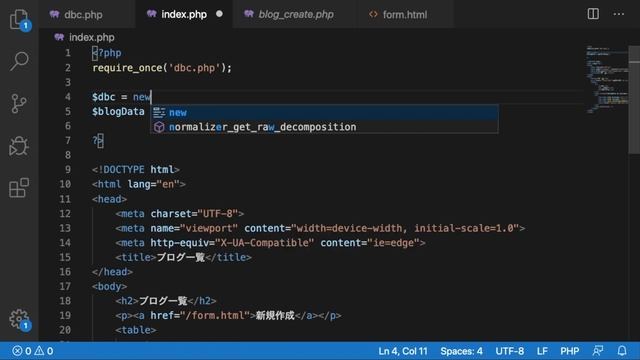Click the opening <?php tag on line 1

(107, 53)
